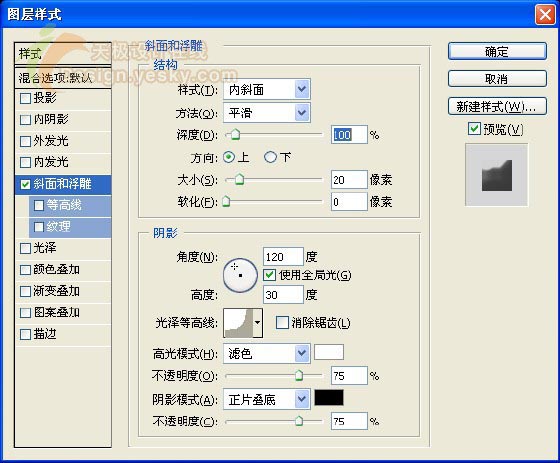This screenshot has height=463, width=560.
Task: Click the 确定 OK button
Action: [x=497, y=52]
